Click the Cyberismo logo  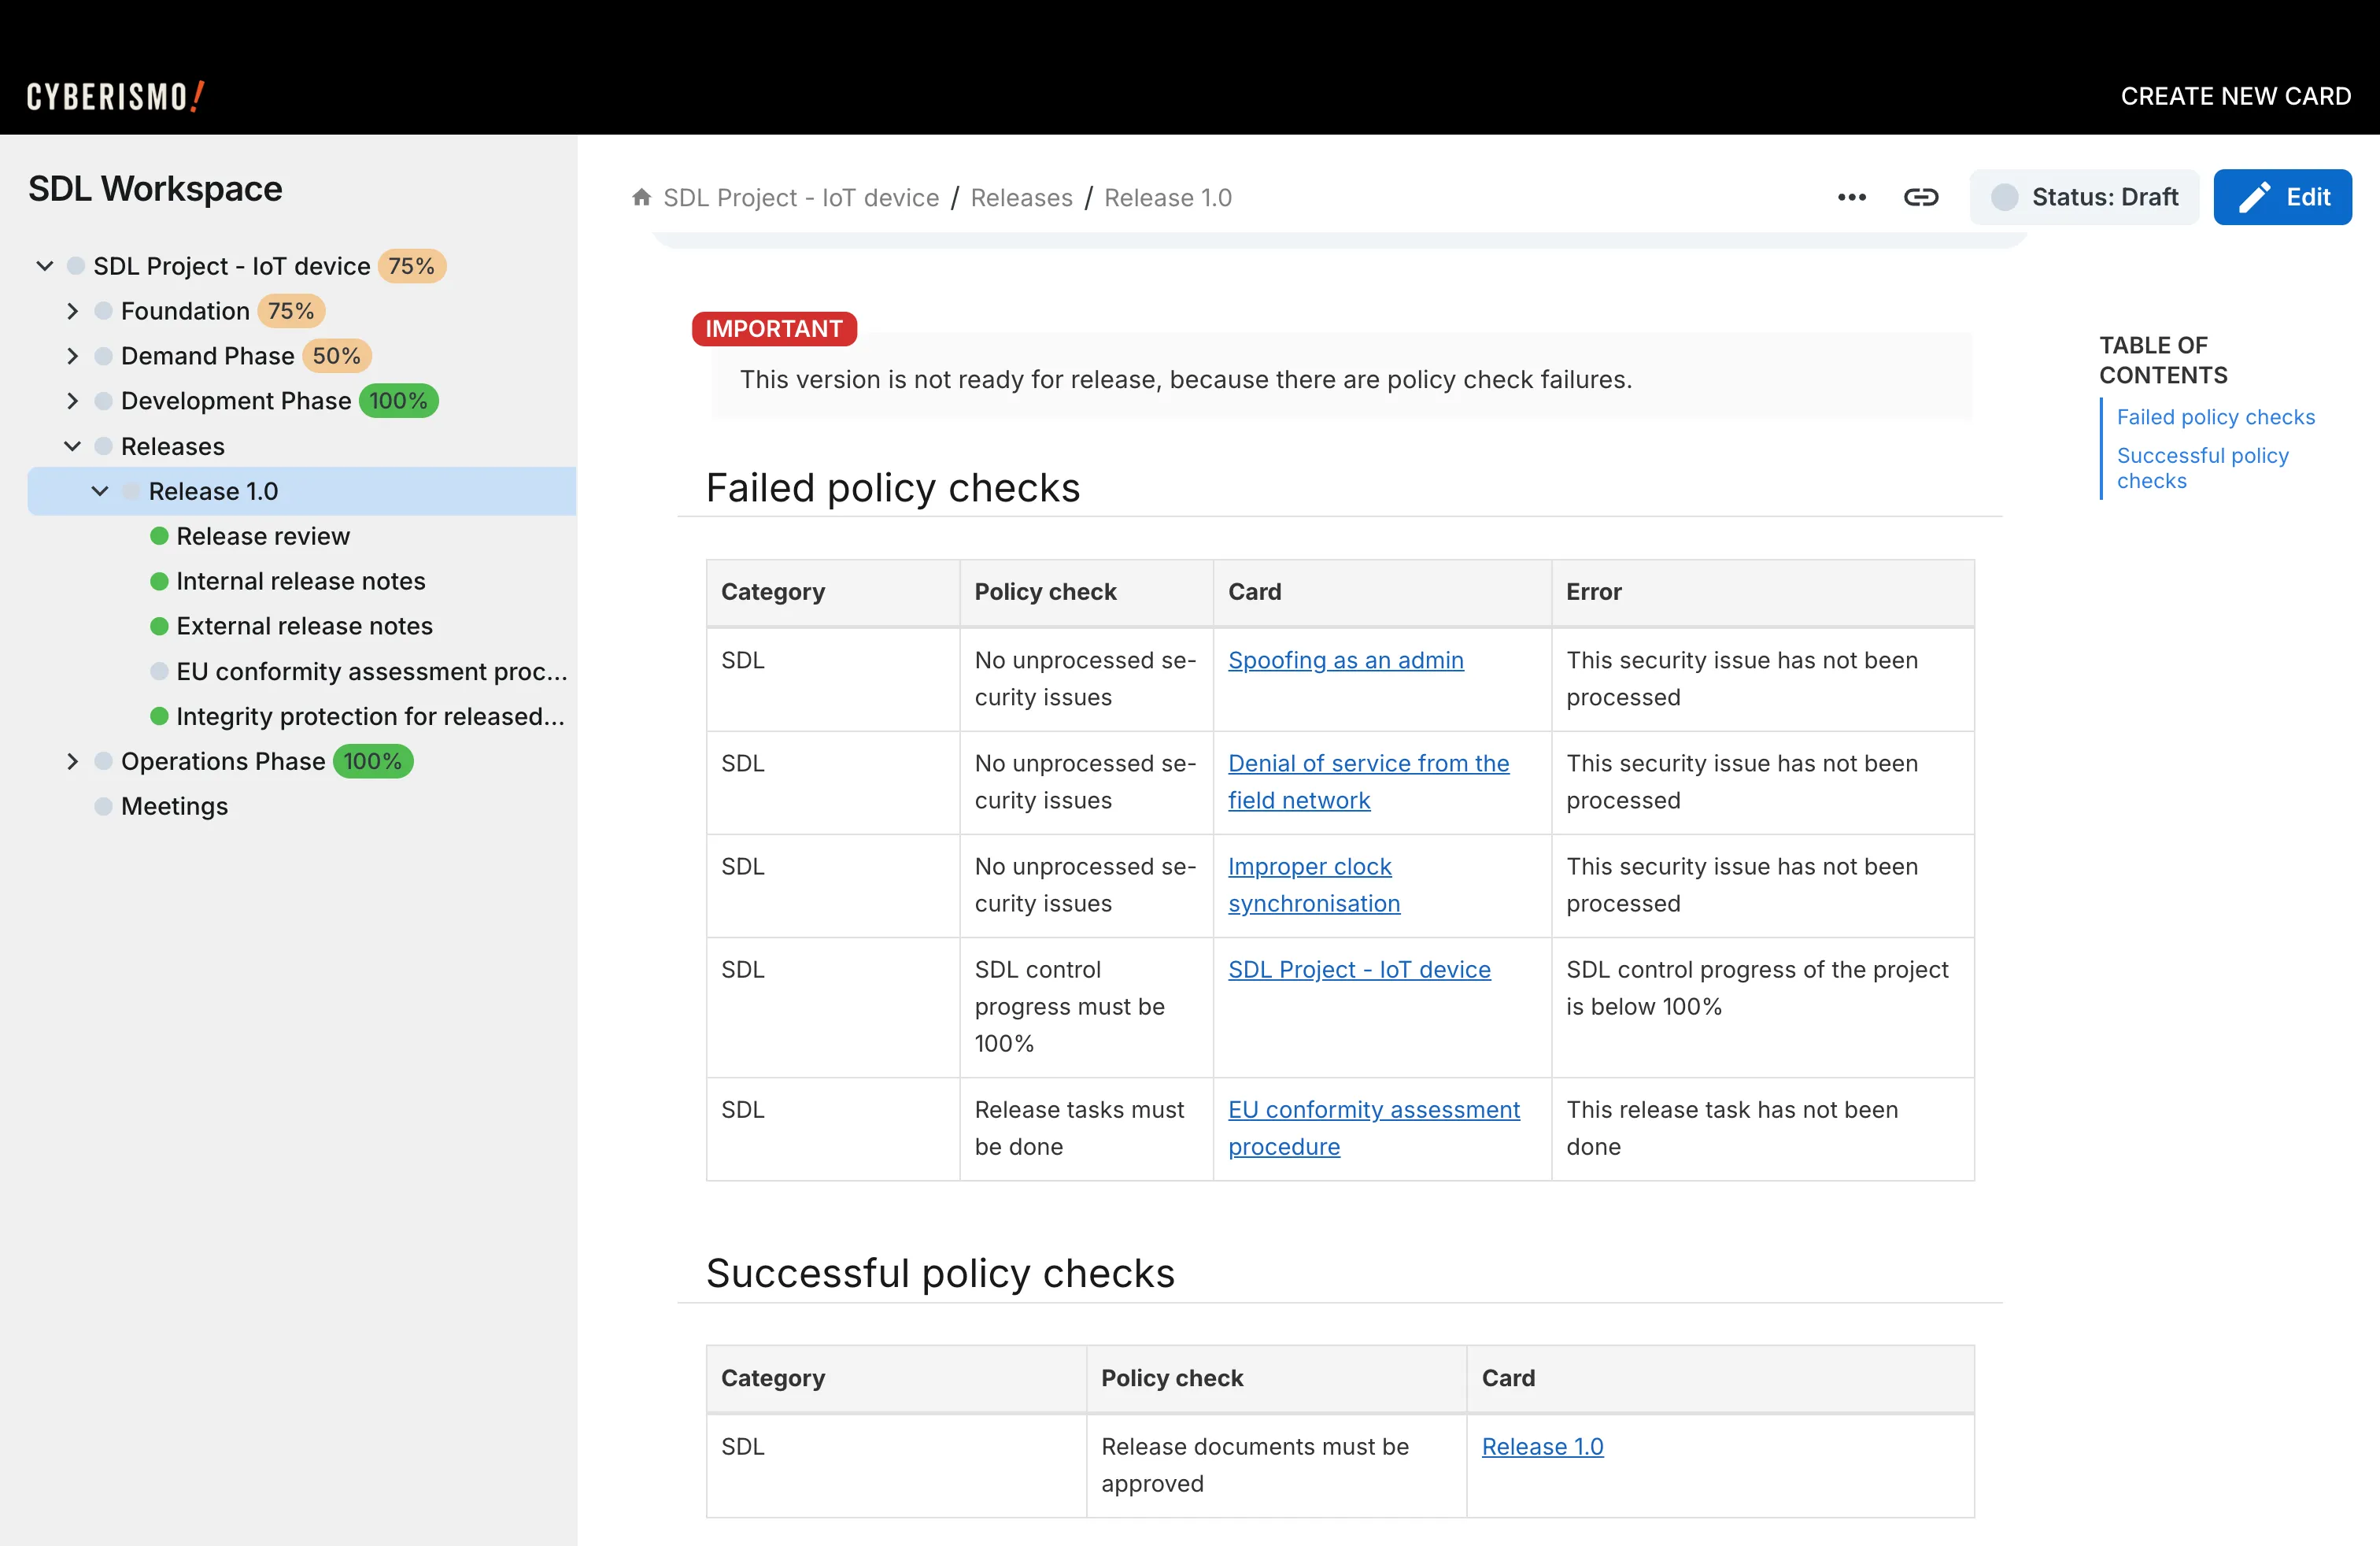[x=116, y=96]
